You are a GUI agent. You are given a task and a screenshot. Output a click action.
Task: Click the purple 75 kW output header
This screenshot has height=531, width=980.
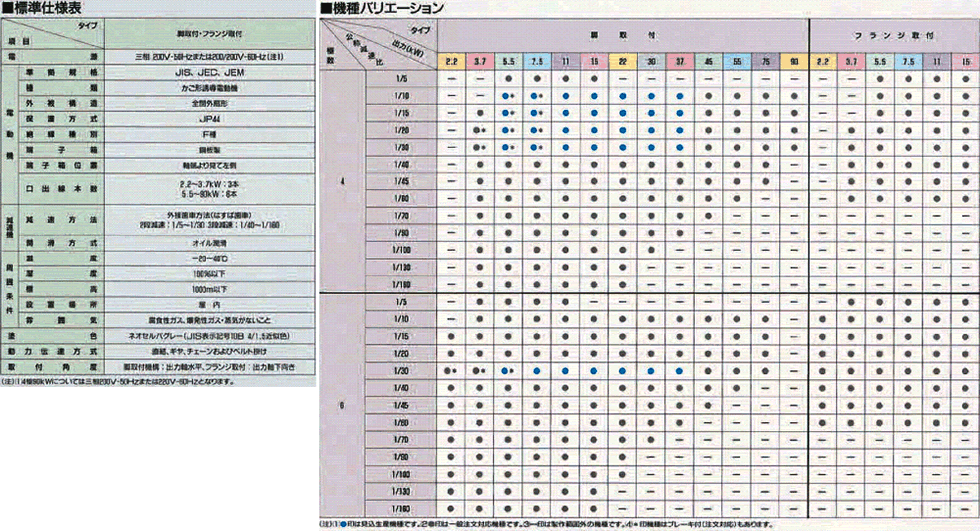coord(765,62)
